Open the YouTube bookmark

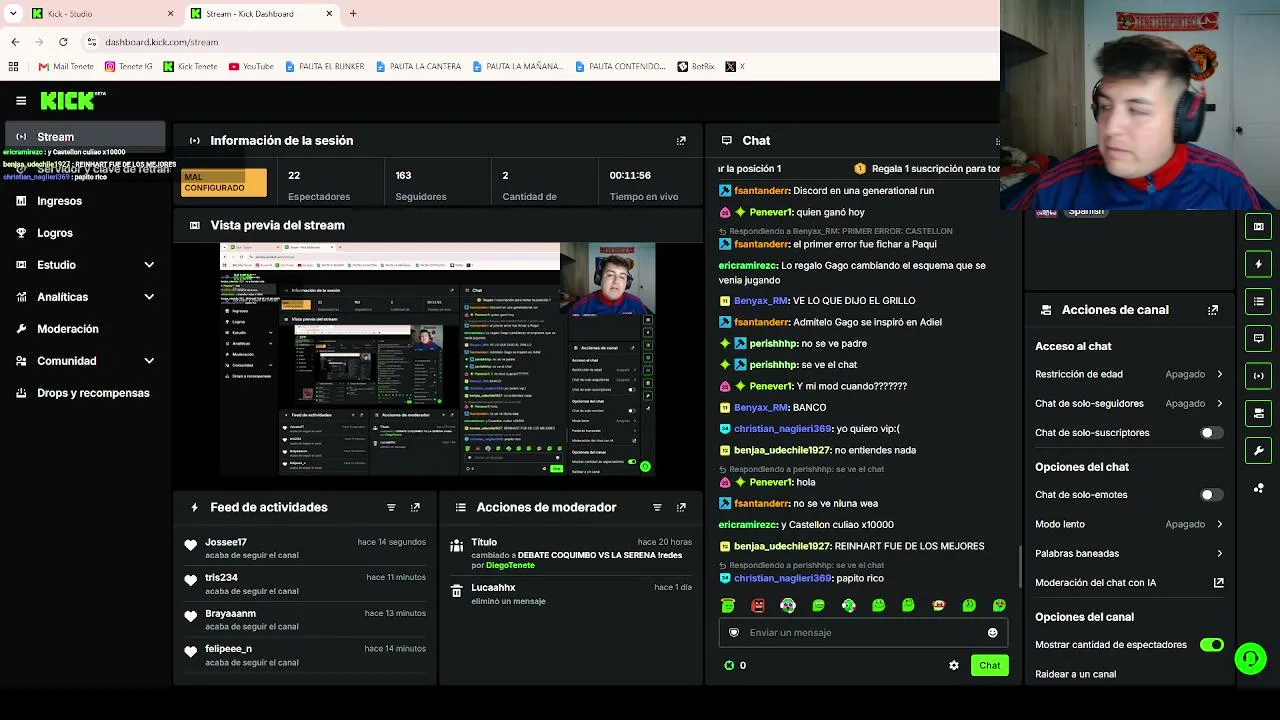pyautogui.click(x=251, y=67)
